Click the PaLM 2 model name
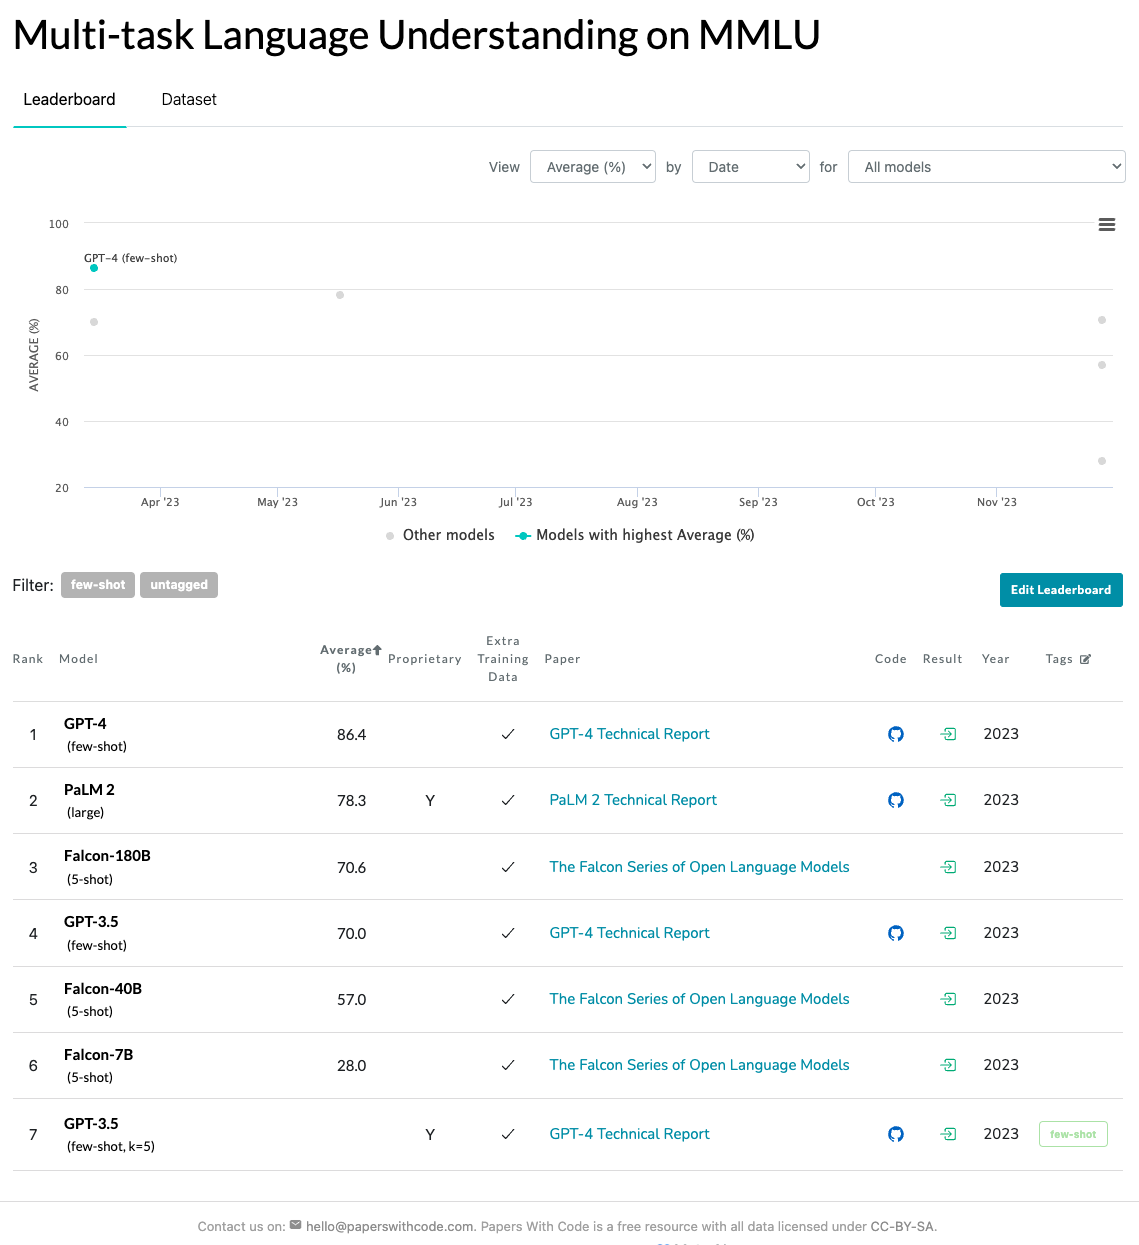This screenshot has width=1139, height=1245. coord(89,790)
